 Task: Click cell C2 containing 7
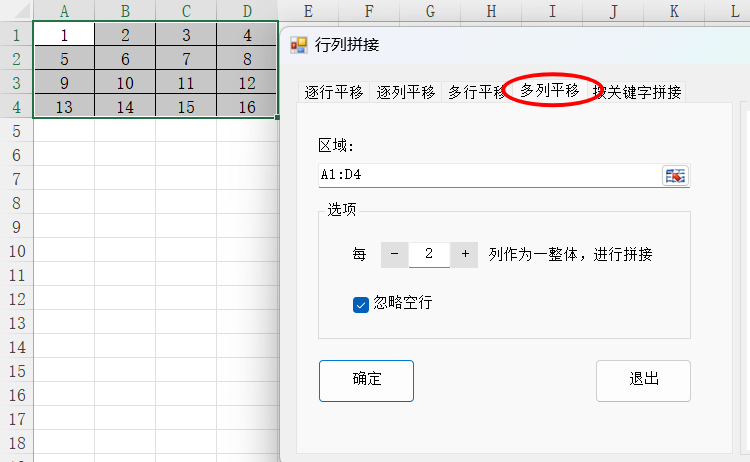[x=186, y=59]
